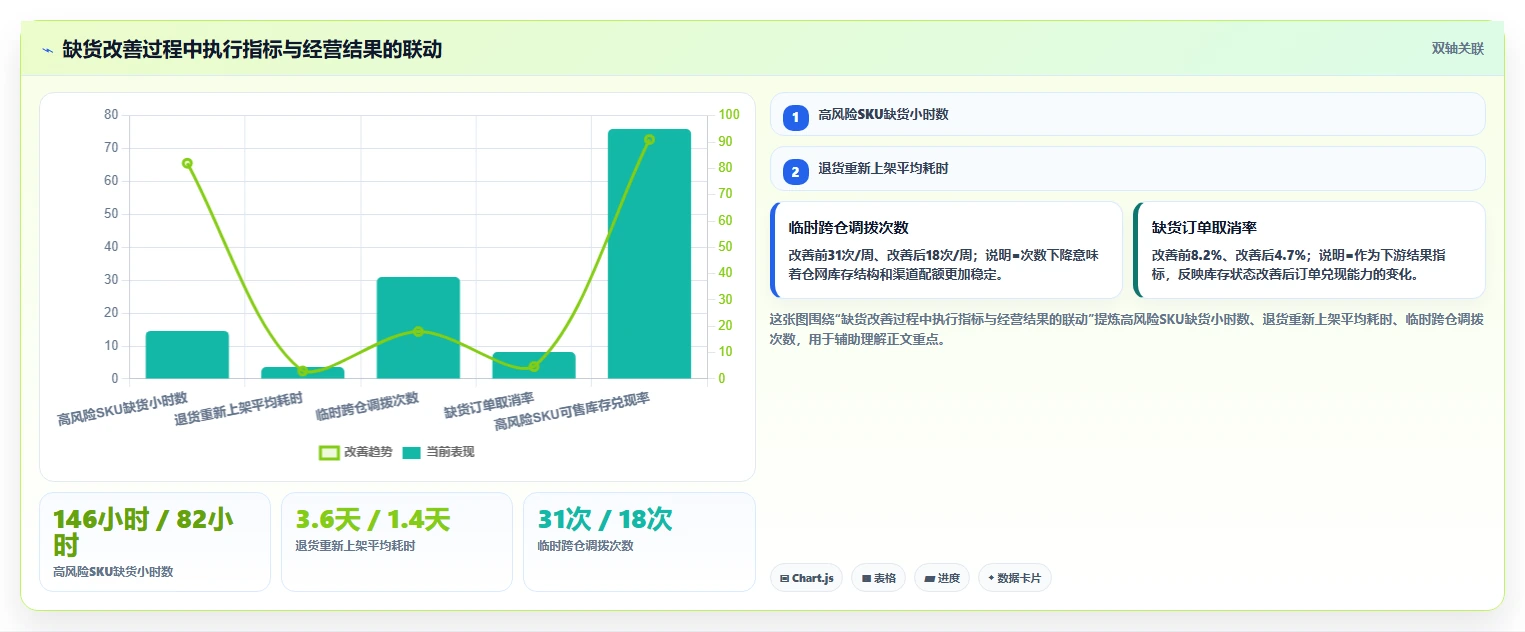Image resolution: width=1525 pixels, height=632 pixels.
Task: Click the Chart.js chip icon
Action: [785, 578]
